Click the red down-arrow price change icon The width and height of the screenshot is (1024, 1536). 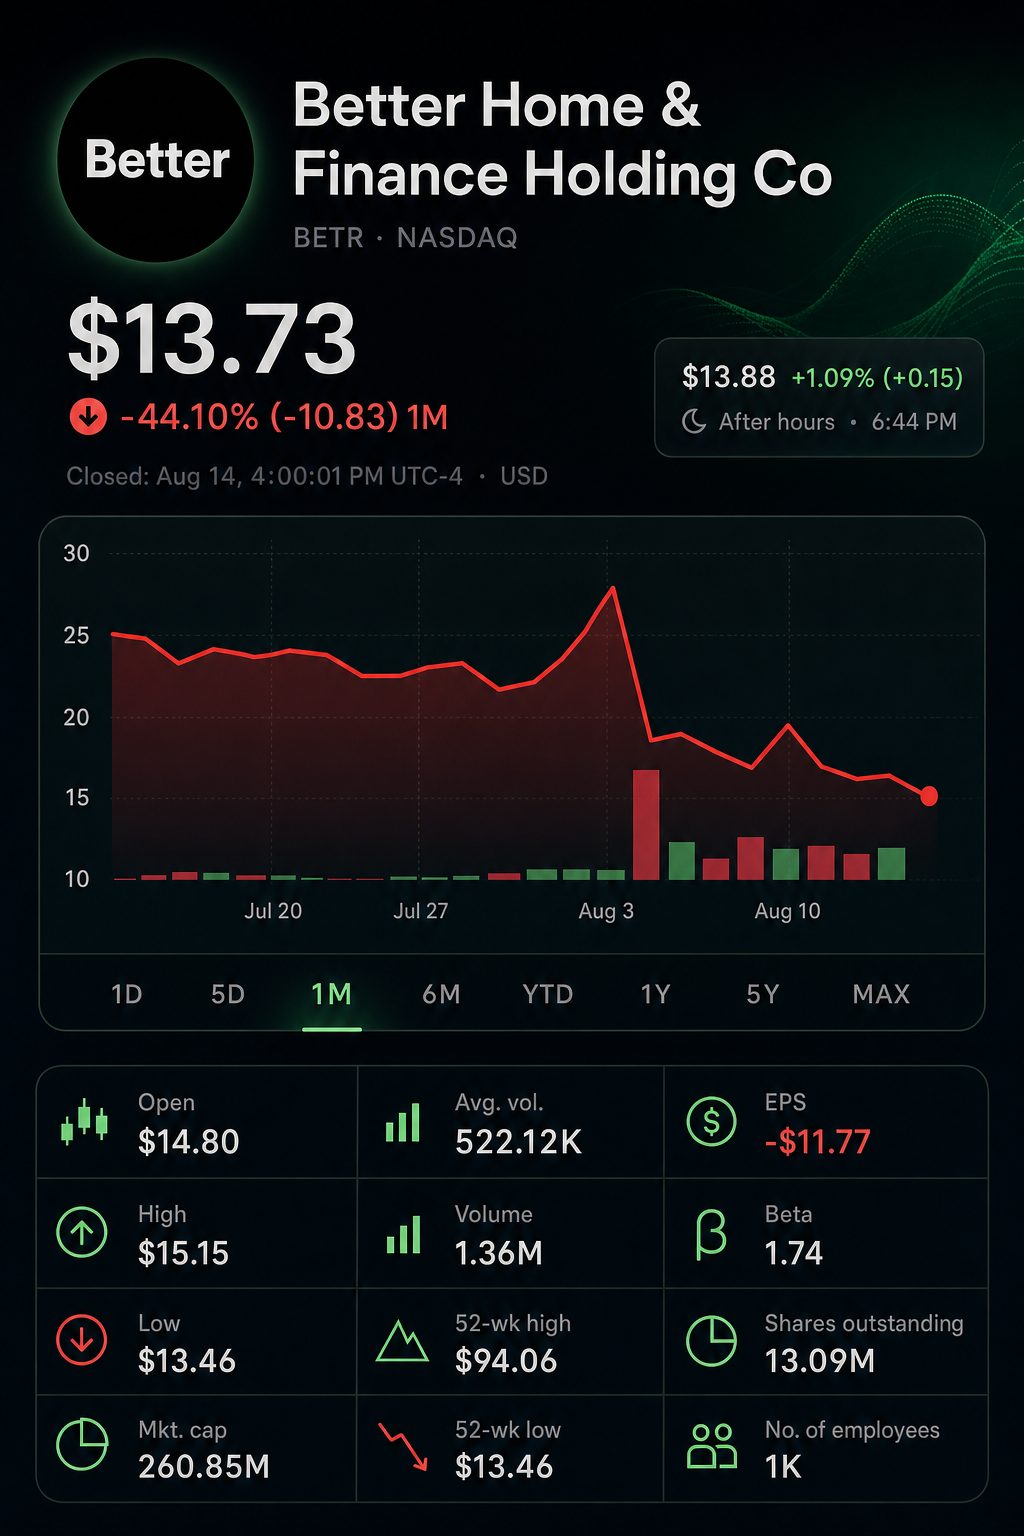[x=87, y=417]
